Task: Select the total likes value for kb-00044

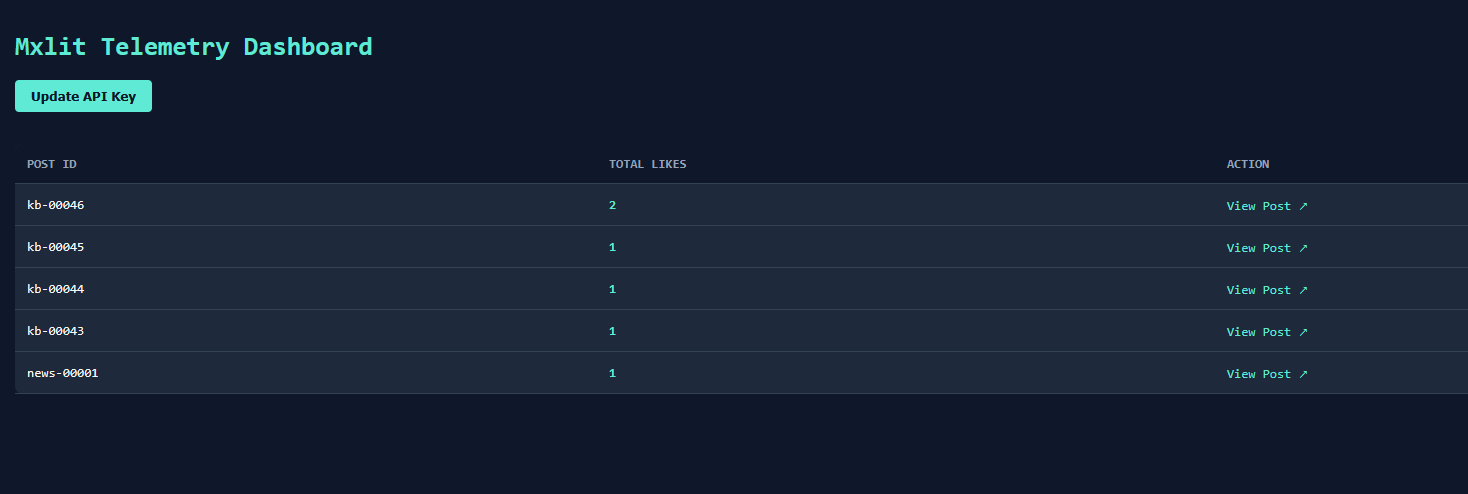Action: coord(612,290)
